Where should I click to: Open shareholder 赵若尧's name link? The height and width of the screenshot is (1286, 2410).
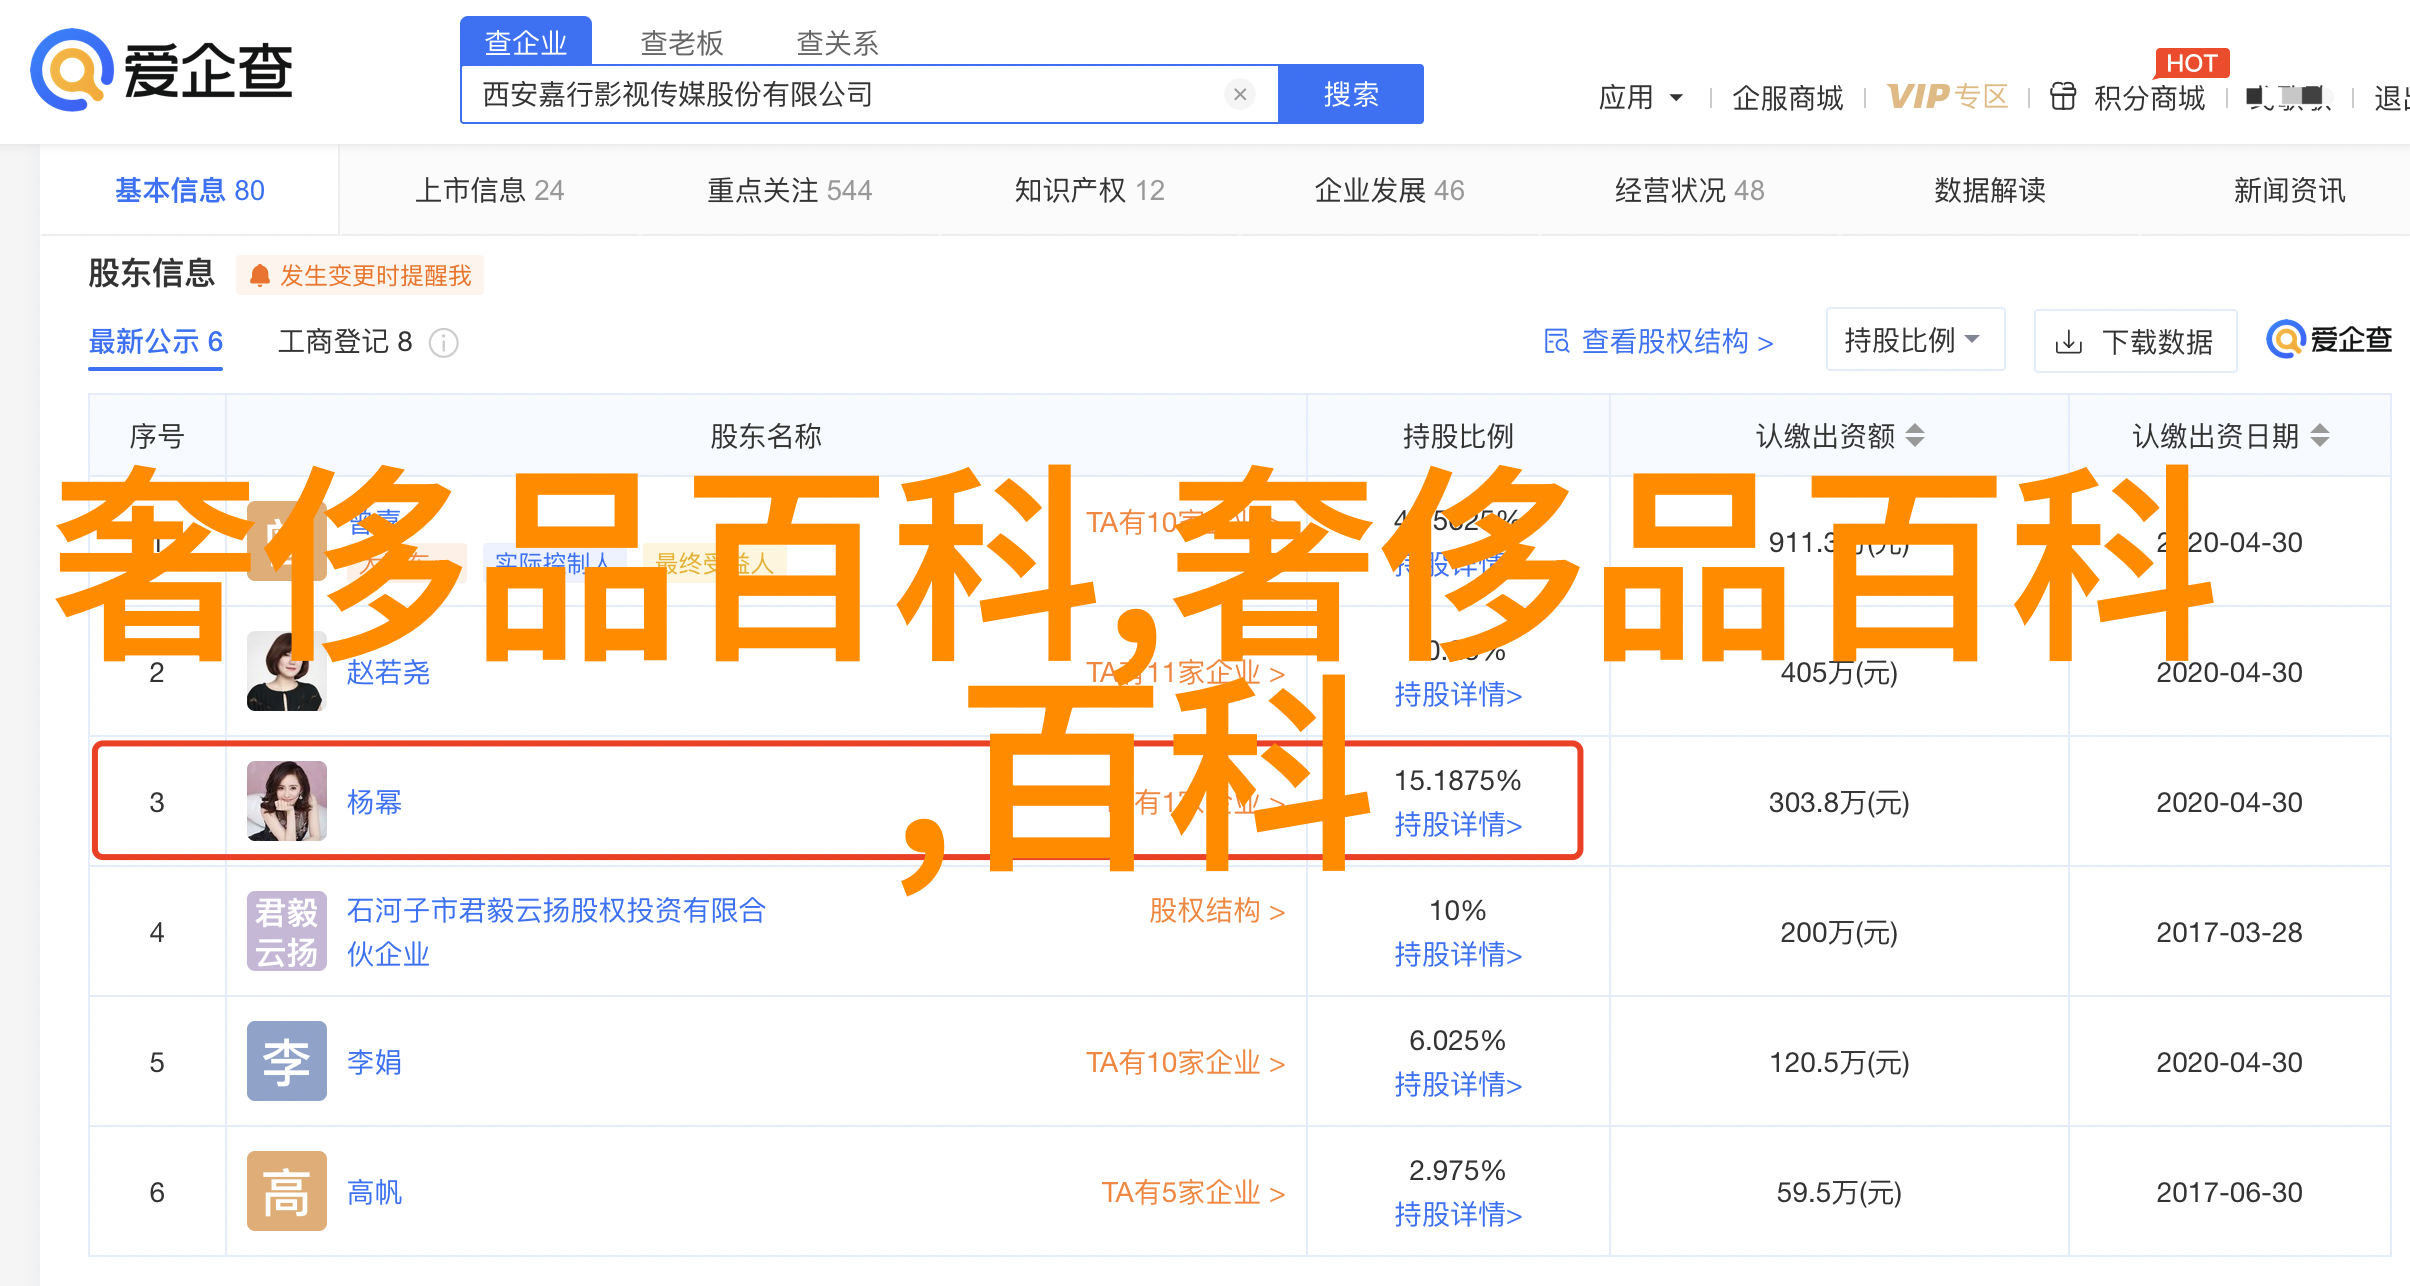[389, 672]
